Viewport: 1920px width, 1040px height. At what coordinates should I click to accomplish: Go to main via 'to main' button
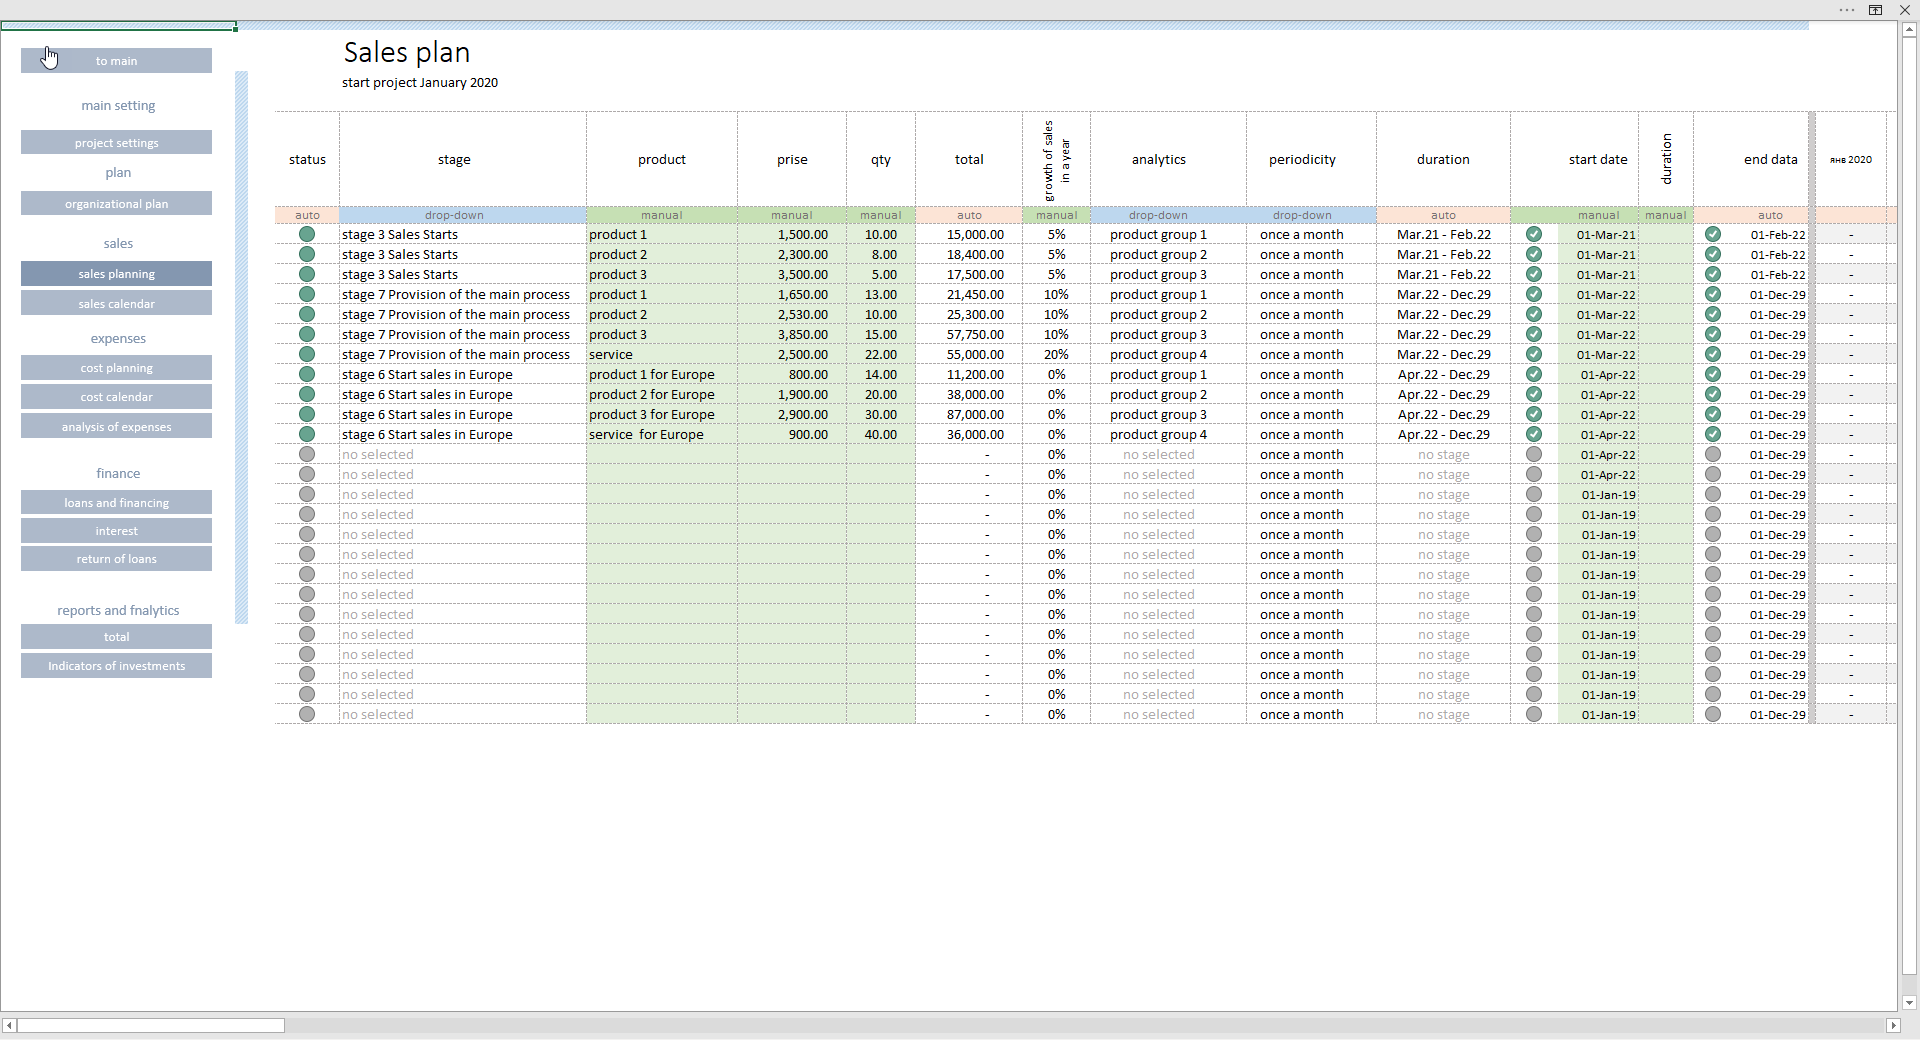(116, 61)
